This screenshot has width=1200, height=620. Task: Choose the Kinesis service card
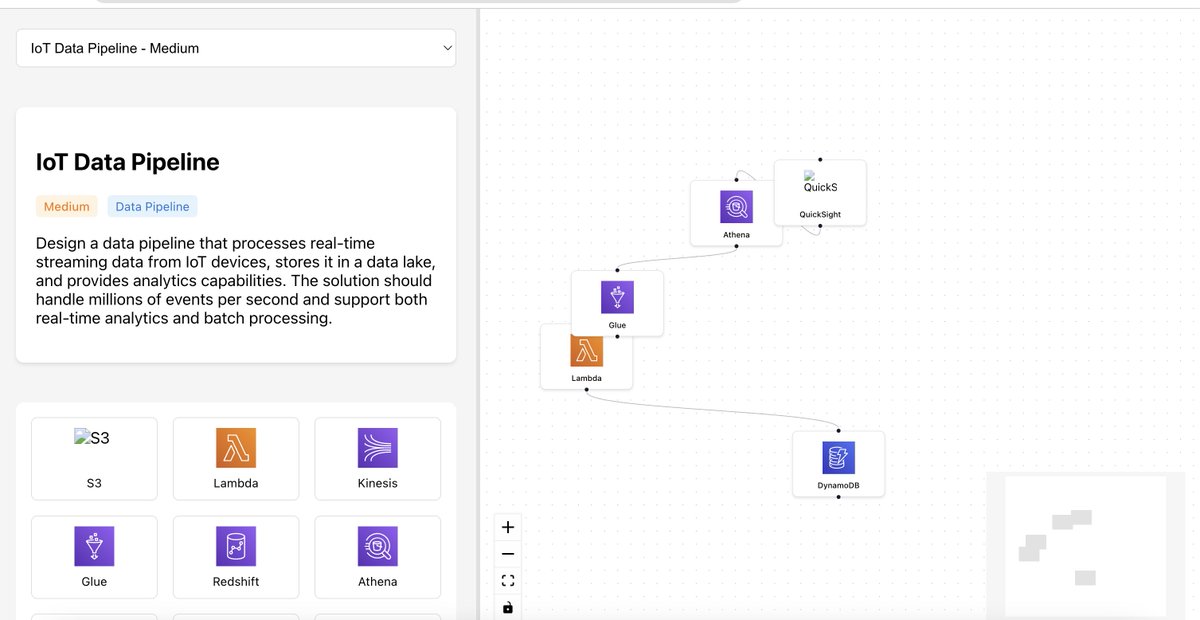click(378, 458)
